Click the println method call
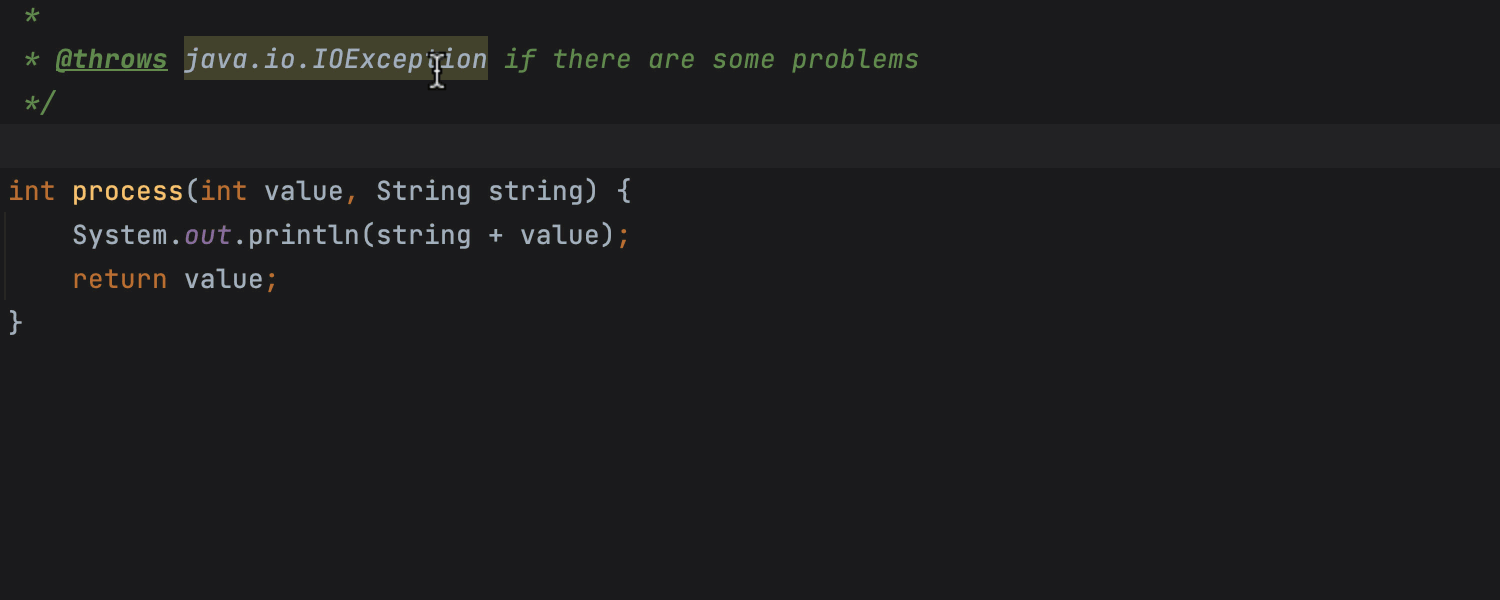 tap(303, 235)
